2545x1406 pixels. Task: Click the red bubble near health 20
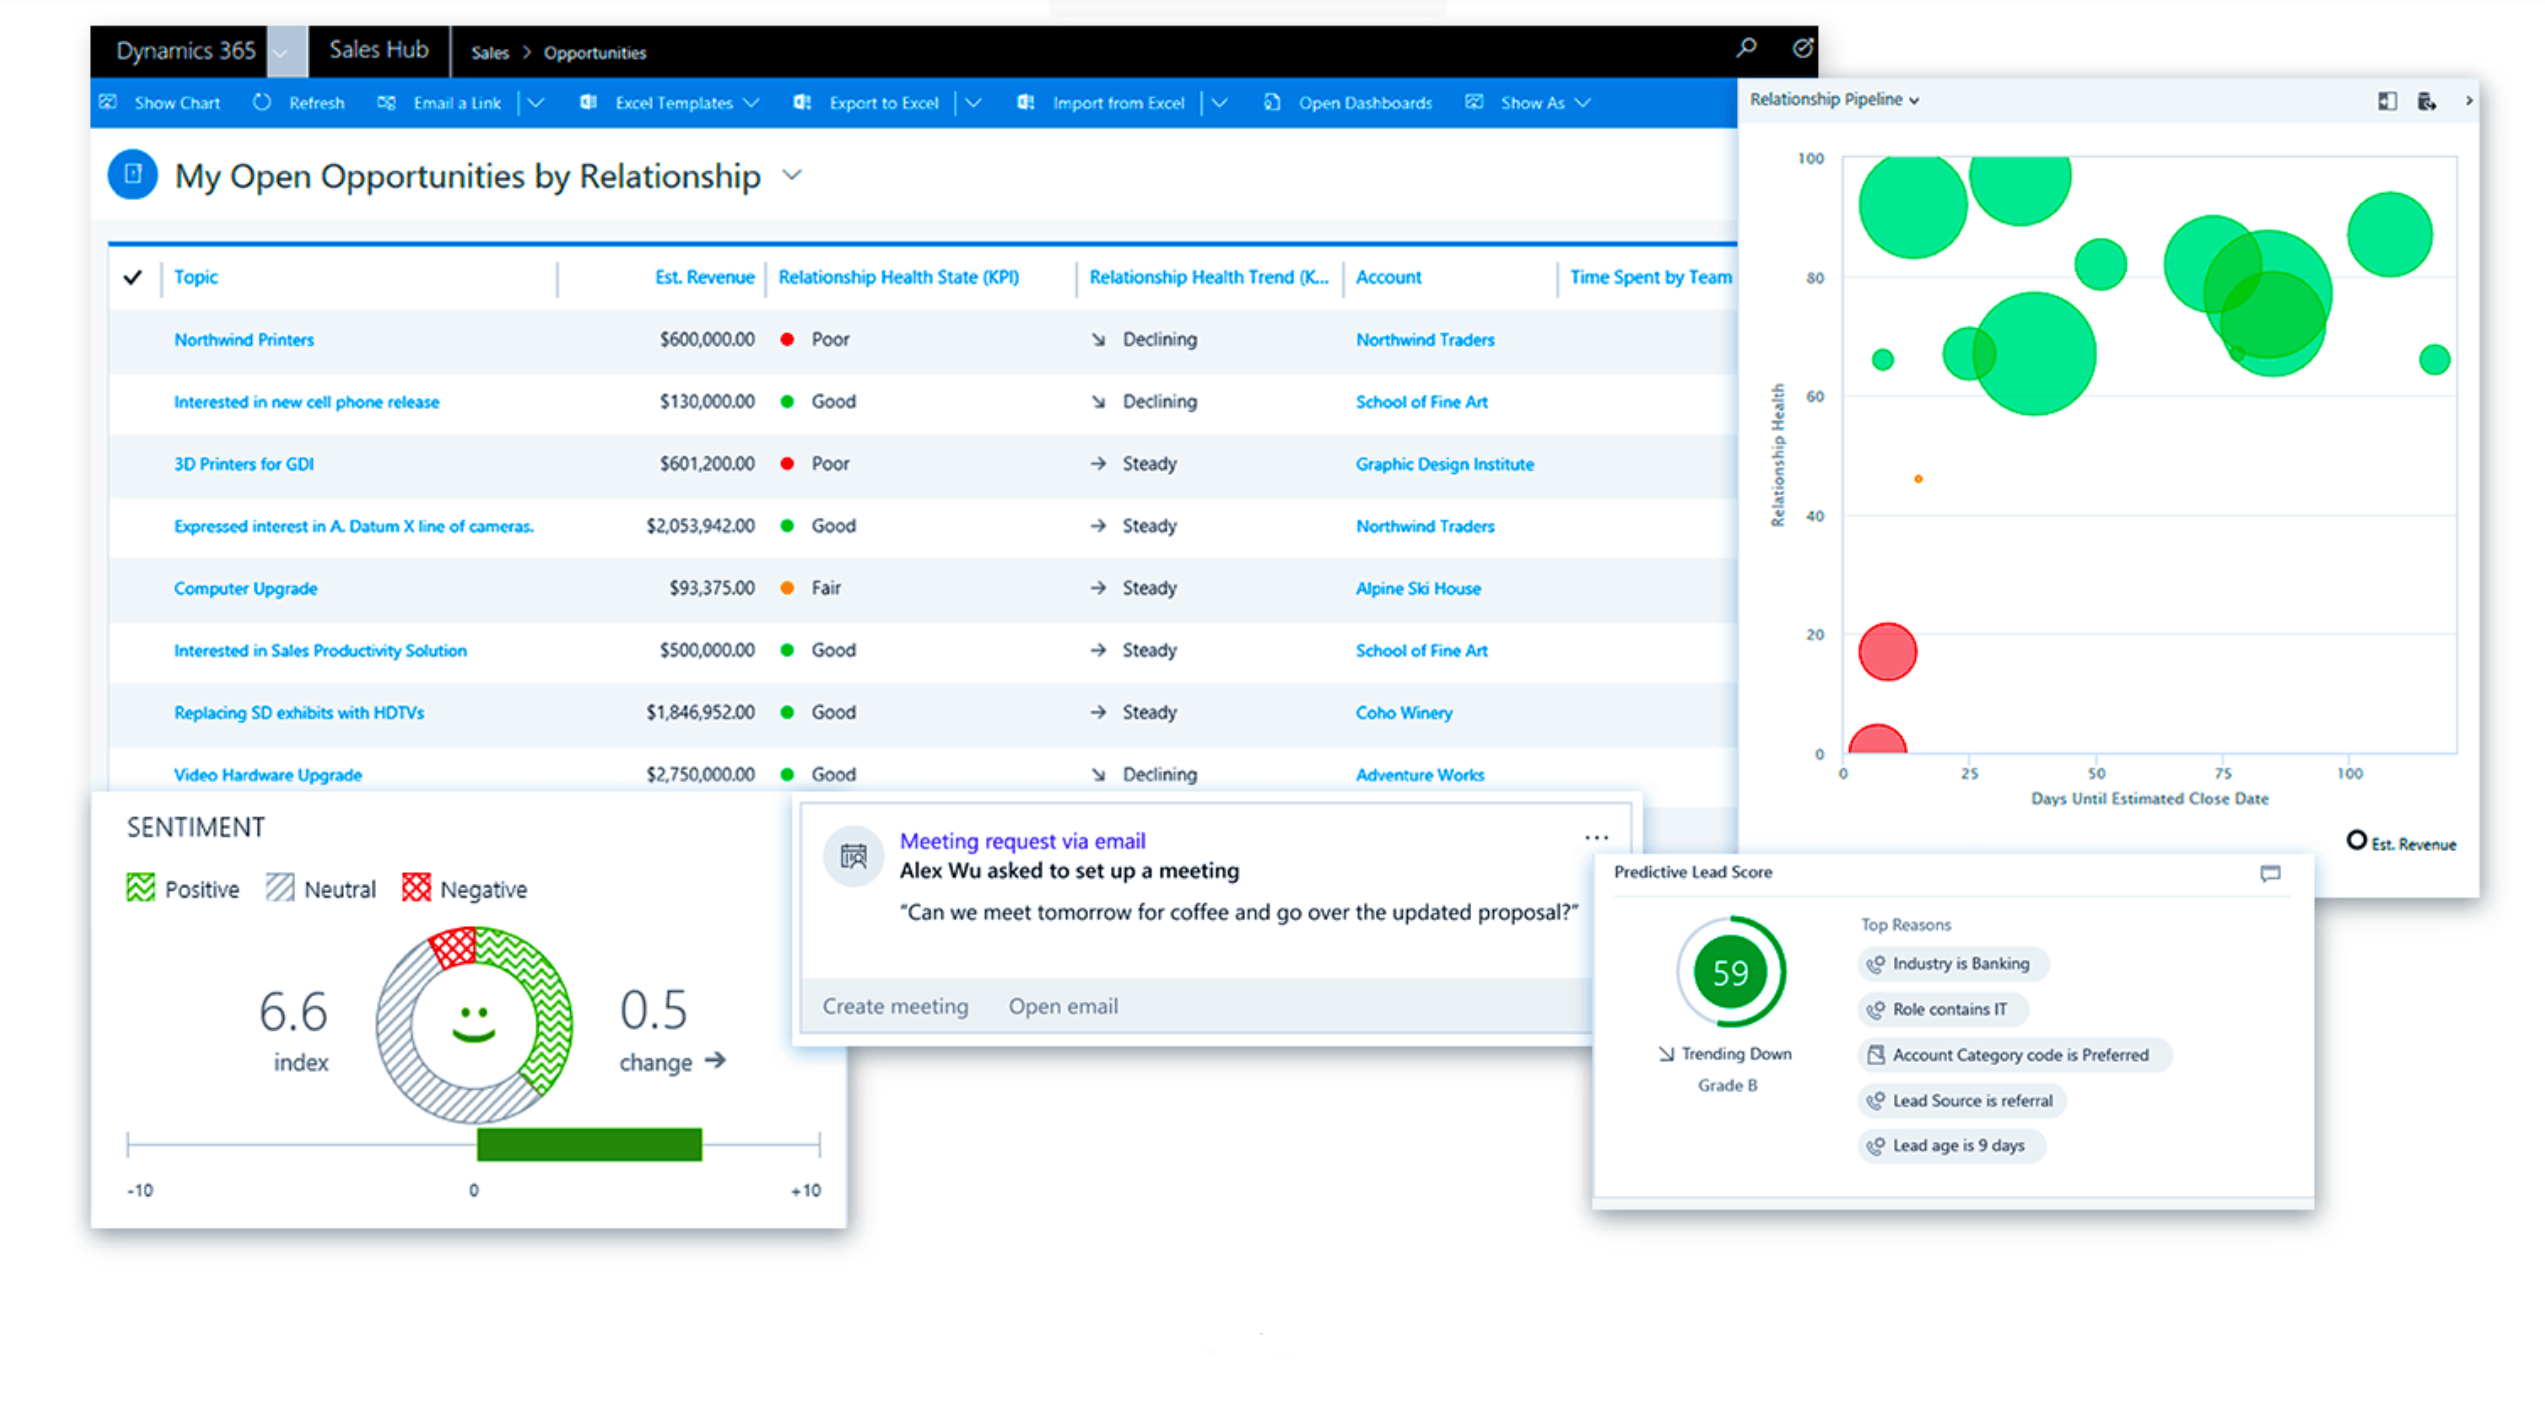point(1887,652)
